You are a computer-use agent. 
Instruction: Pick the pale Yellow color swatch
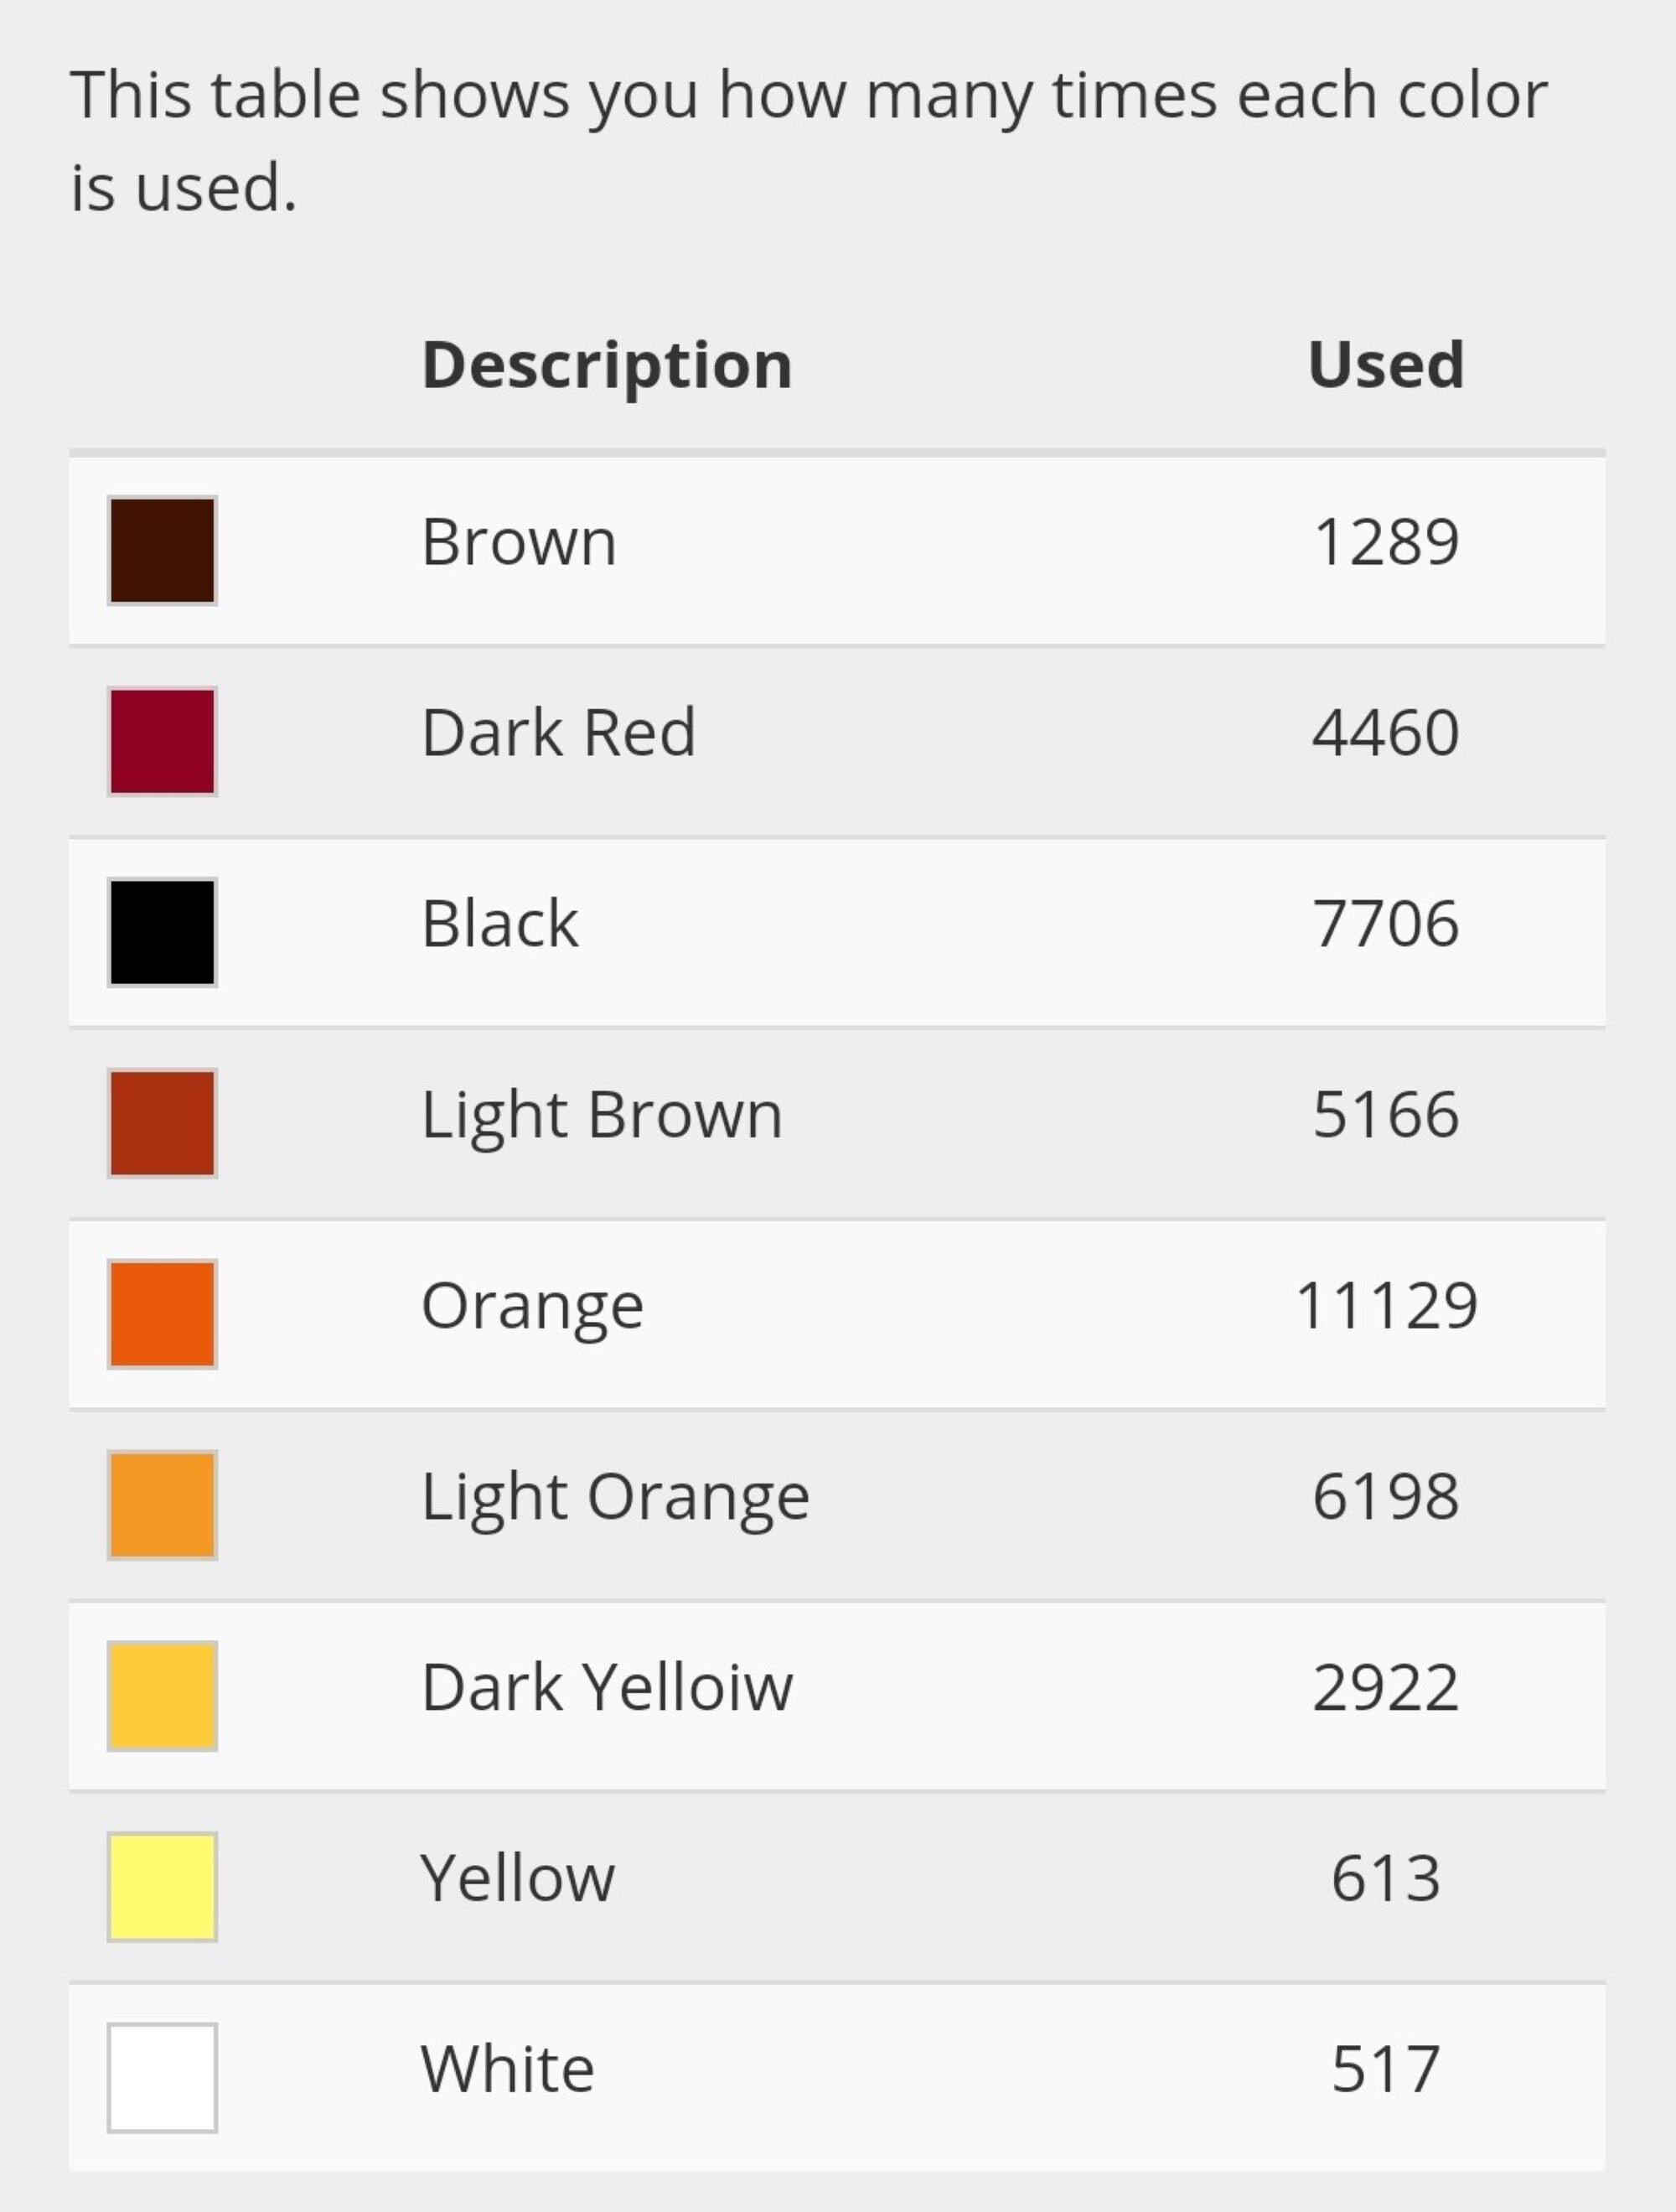click(x=162, y=1887)
